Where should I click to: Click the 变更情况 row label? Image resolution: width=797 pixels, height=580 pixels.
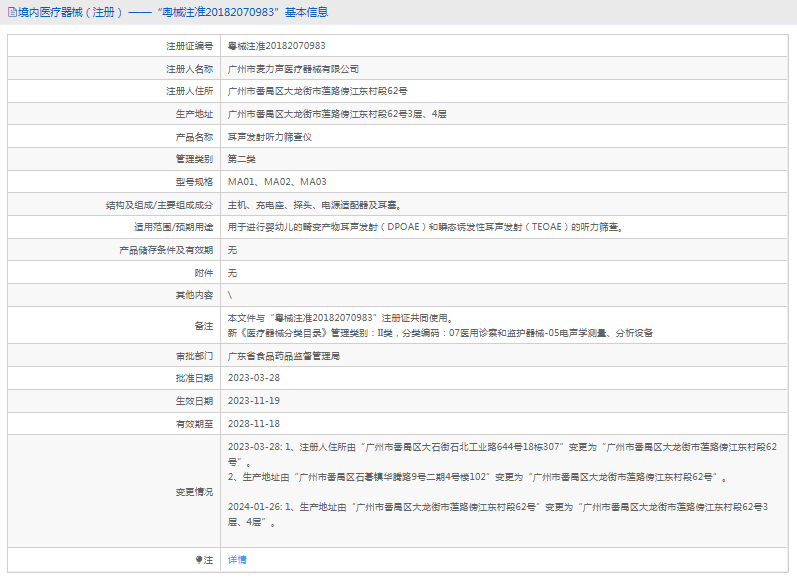(x=194, y=492)
